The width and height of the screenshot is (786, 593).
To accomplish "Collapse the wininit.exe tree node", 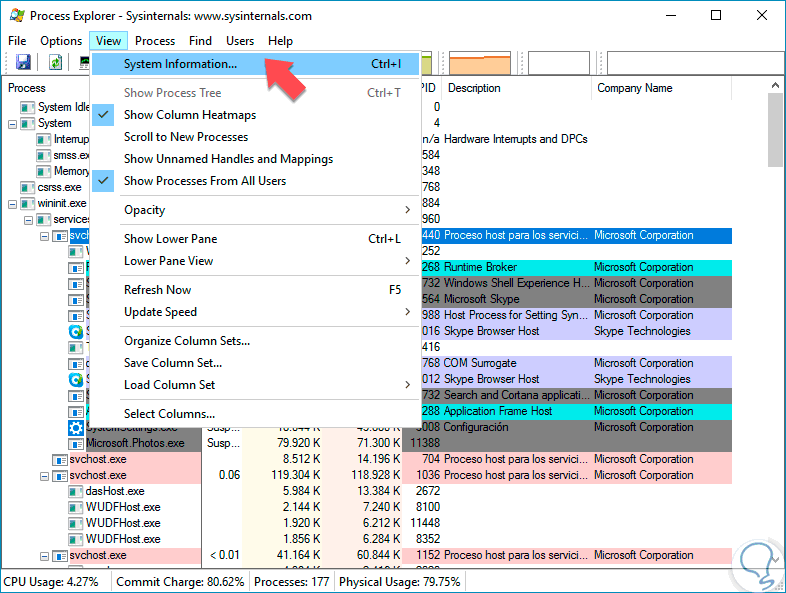I will point(13,204).
